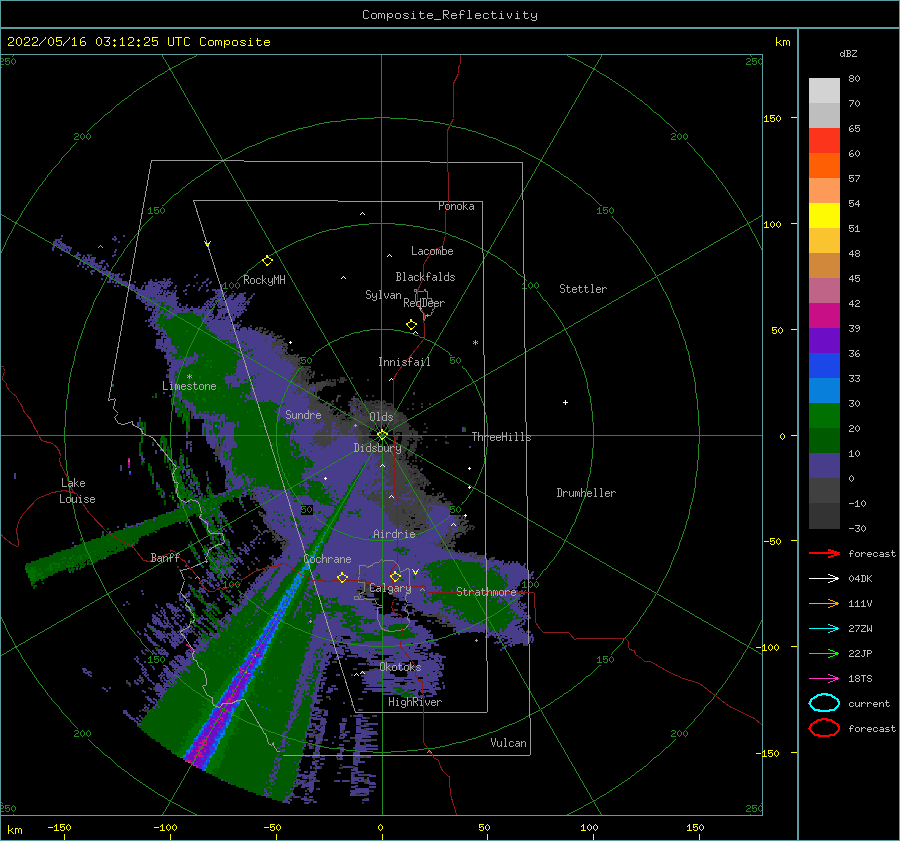The height and width of the screenshot is (841, 900).
Task: Click the magenta 18TS arrow icon
Action: (x=824, y=679)
